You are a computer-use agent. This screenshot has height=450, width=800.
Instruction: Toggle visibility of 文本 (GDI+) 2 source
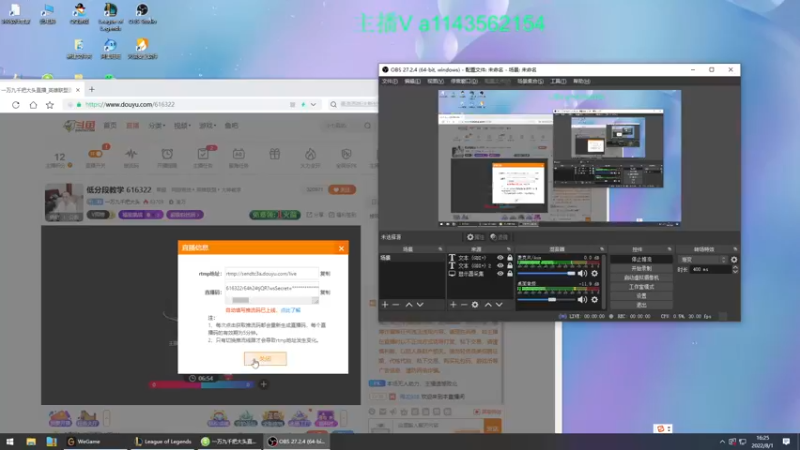point(500,266)
